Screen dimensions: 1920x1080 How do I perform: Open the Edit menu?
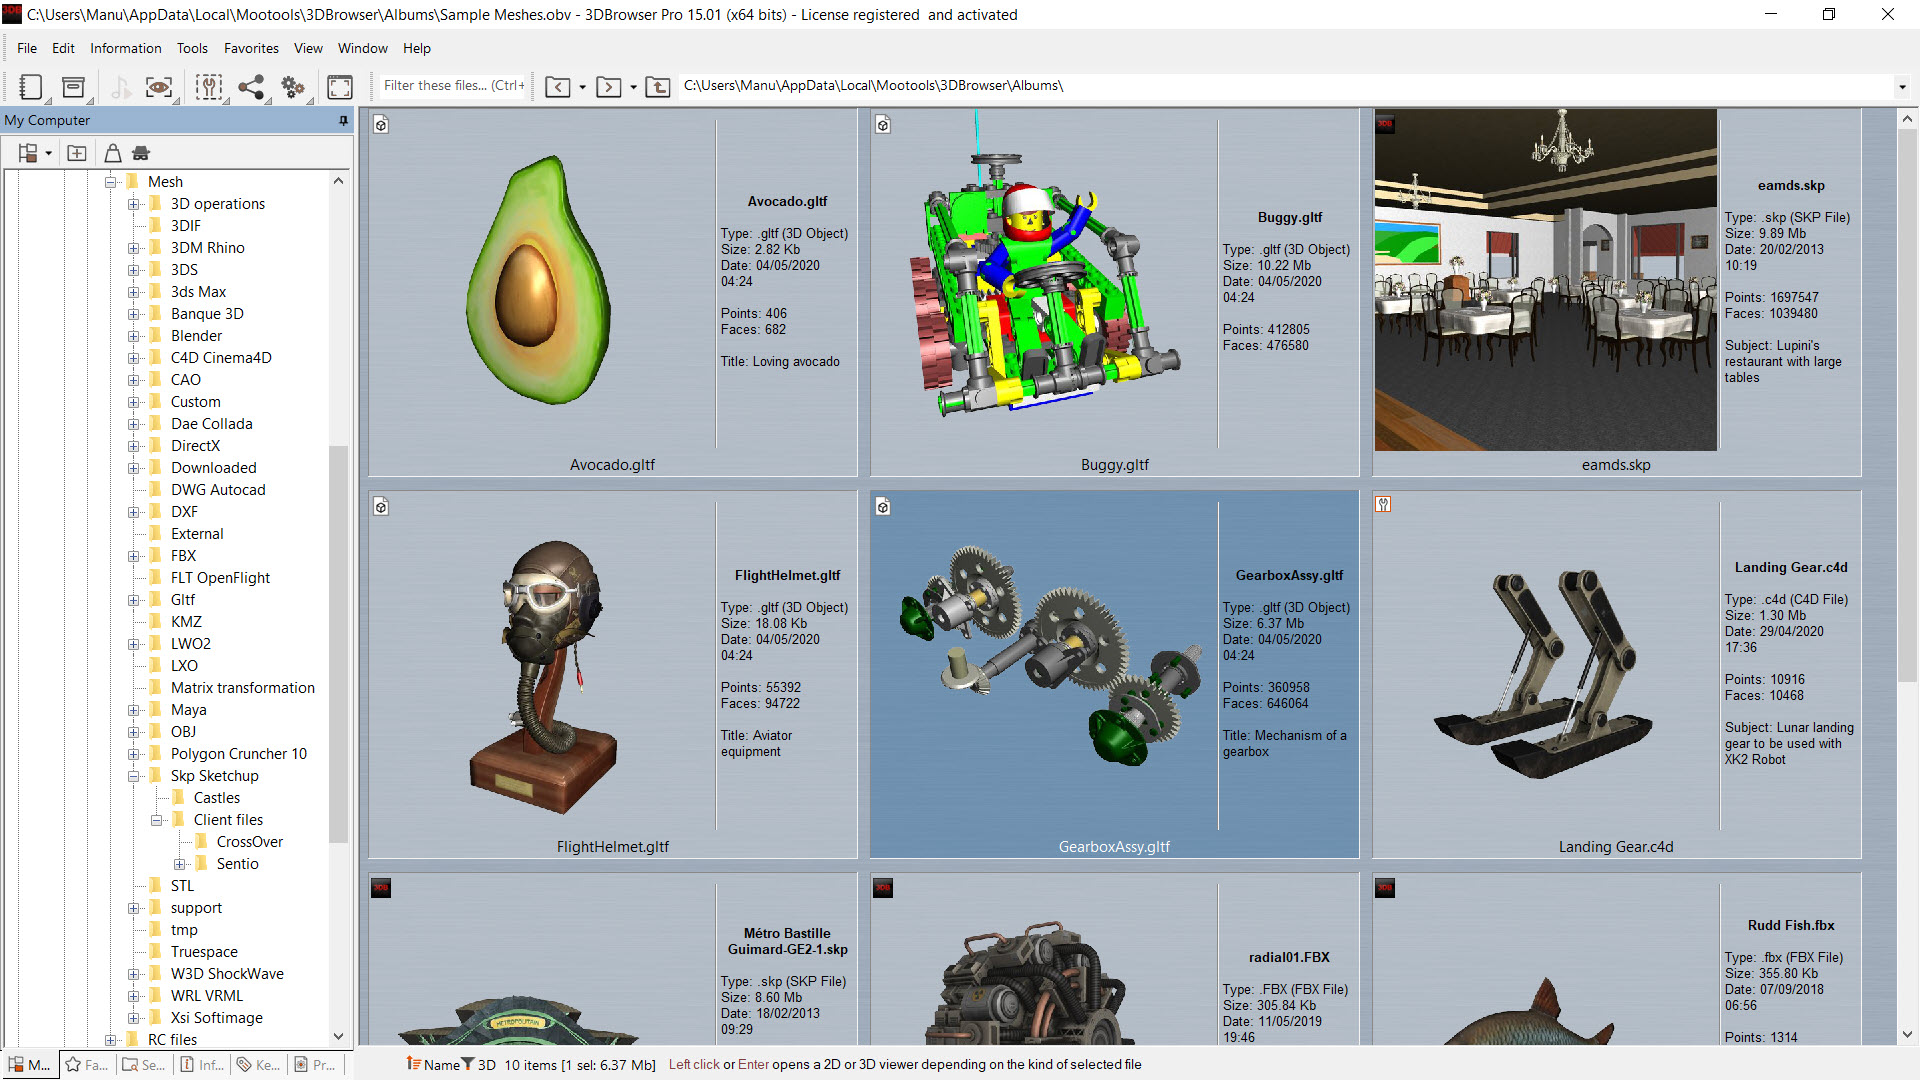tap(63, 47)
